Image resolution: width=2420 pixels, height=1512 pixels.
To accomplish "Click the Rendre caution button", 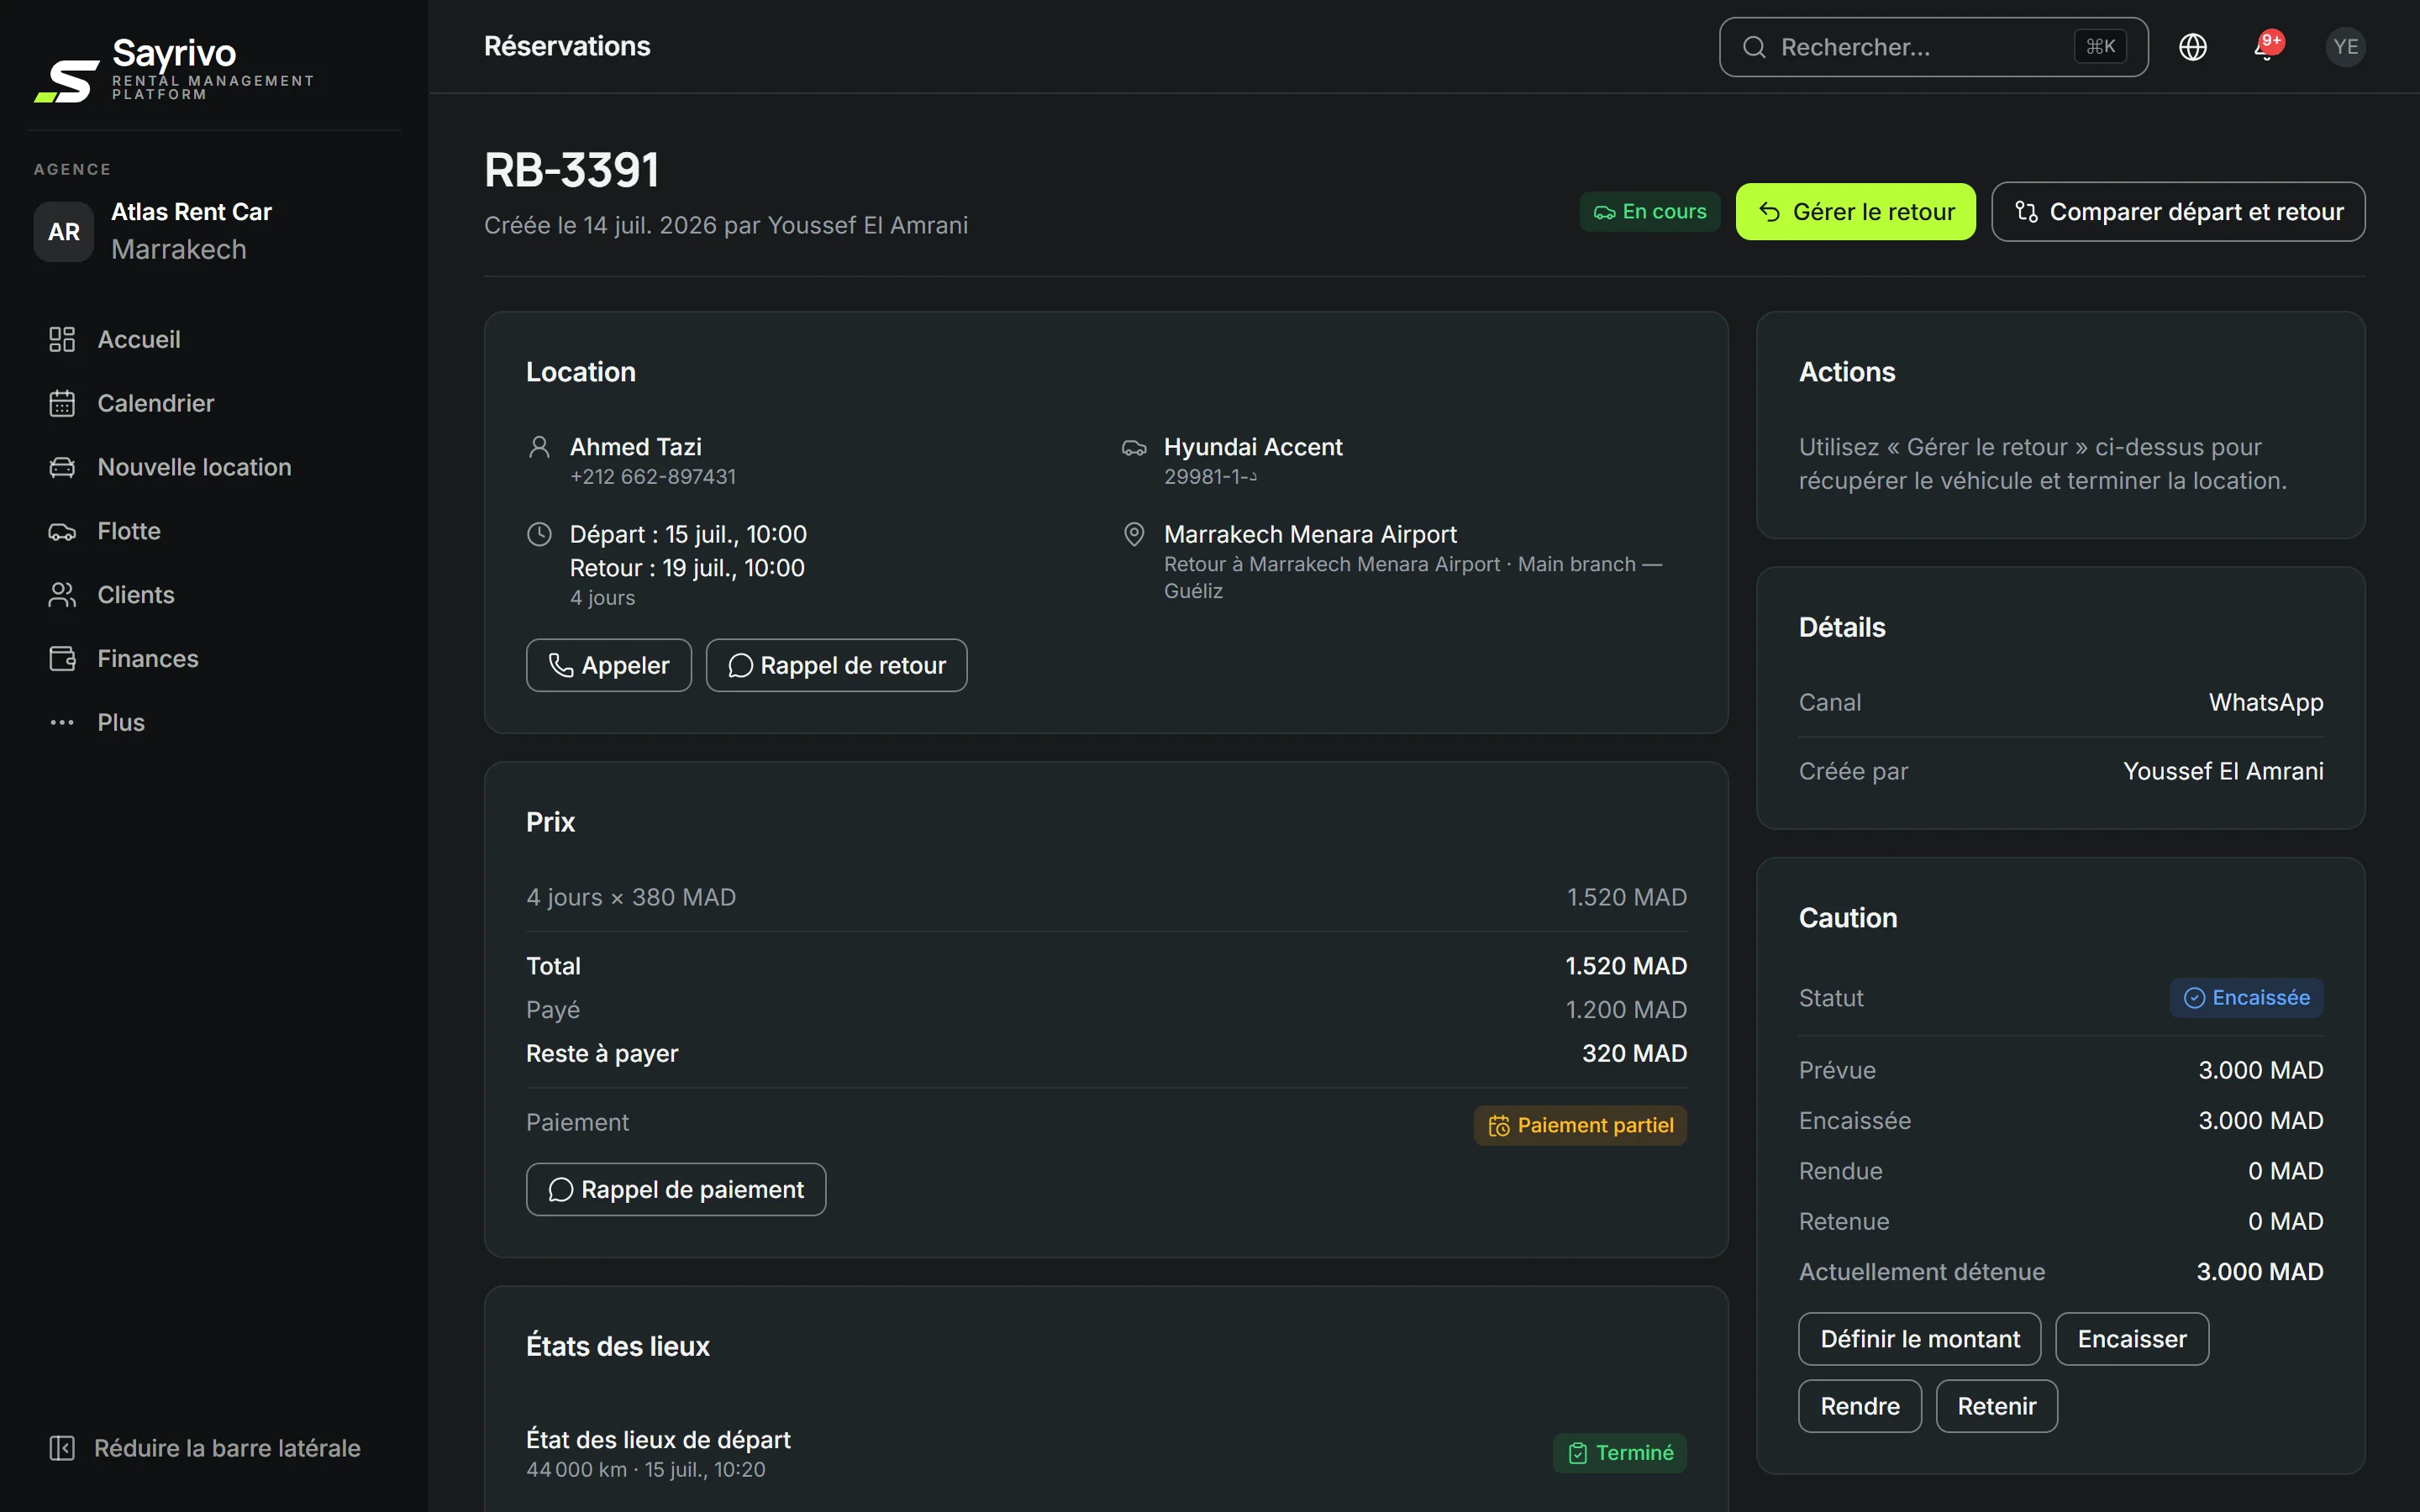I will pyautogui.click(x=1860, y=1406).
